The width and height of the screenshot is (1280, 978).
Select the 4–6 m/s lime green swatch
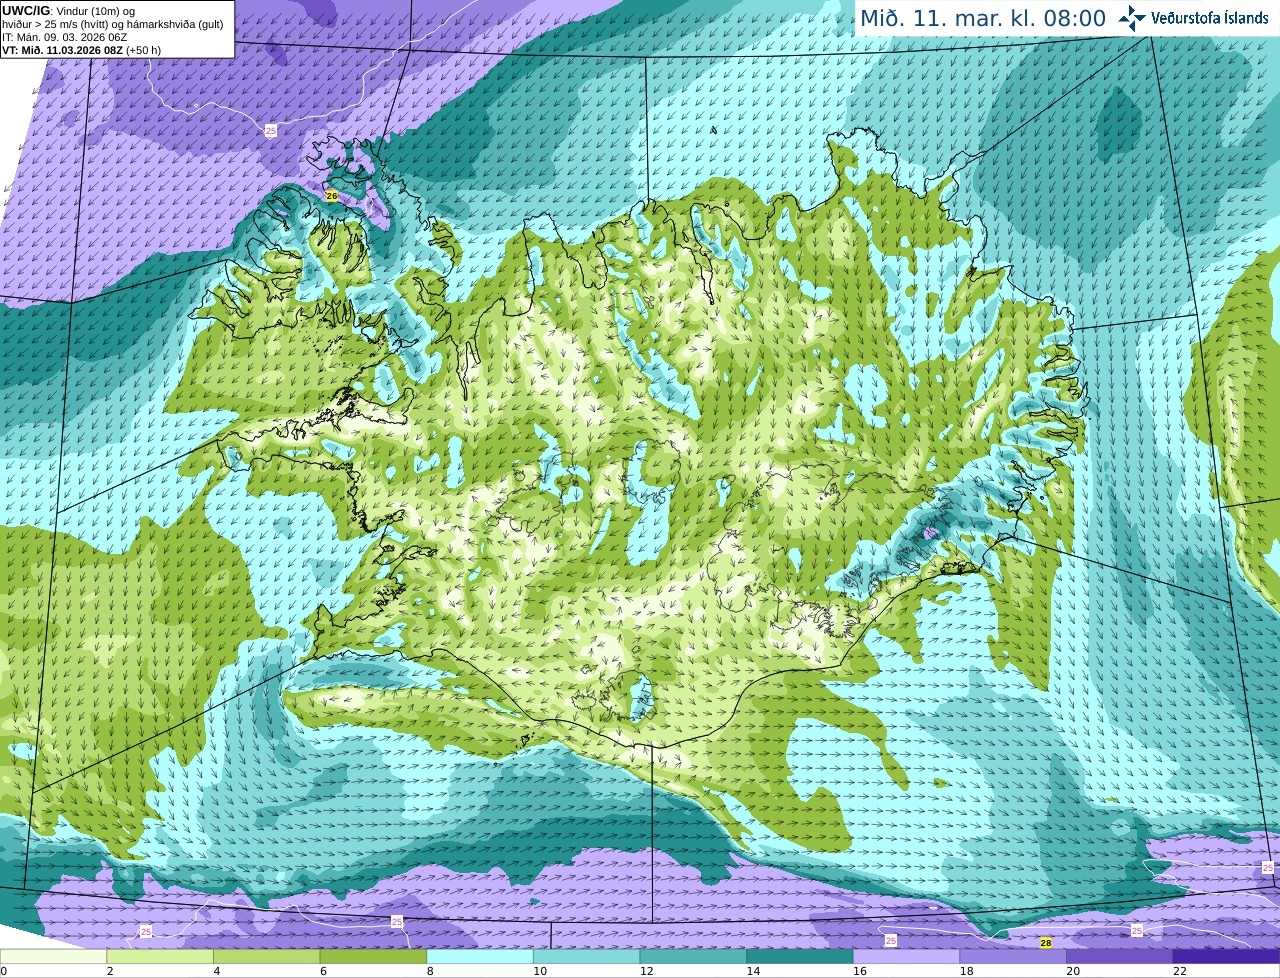coord(267,957)
